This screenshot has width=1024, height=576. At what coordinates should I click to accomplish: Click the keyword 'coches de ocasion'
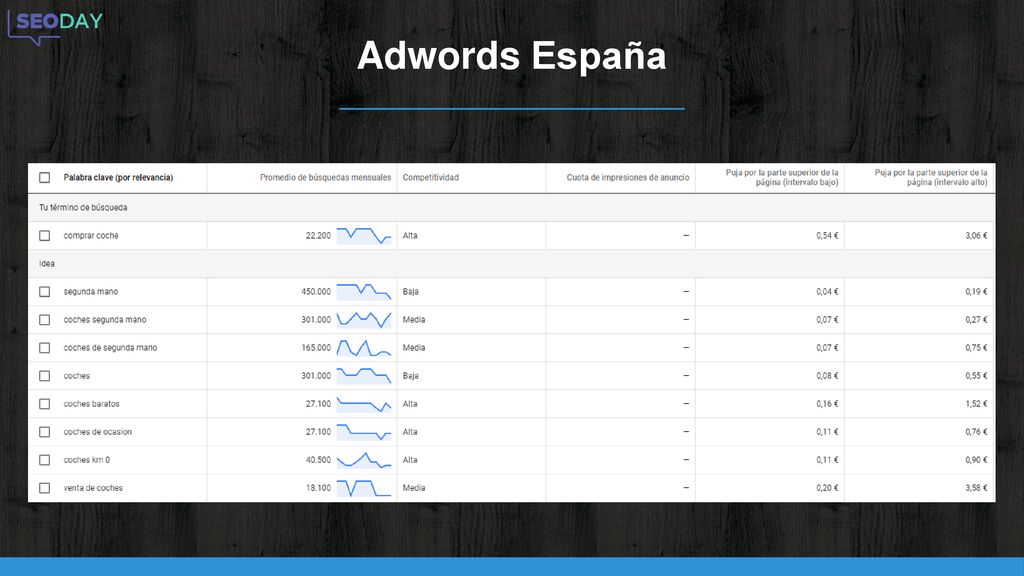pos(97,432)
